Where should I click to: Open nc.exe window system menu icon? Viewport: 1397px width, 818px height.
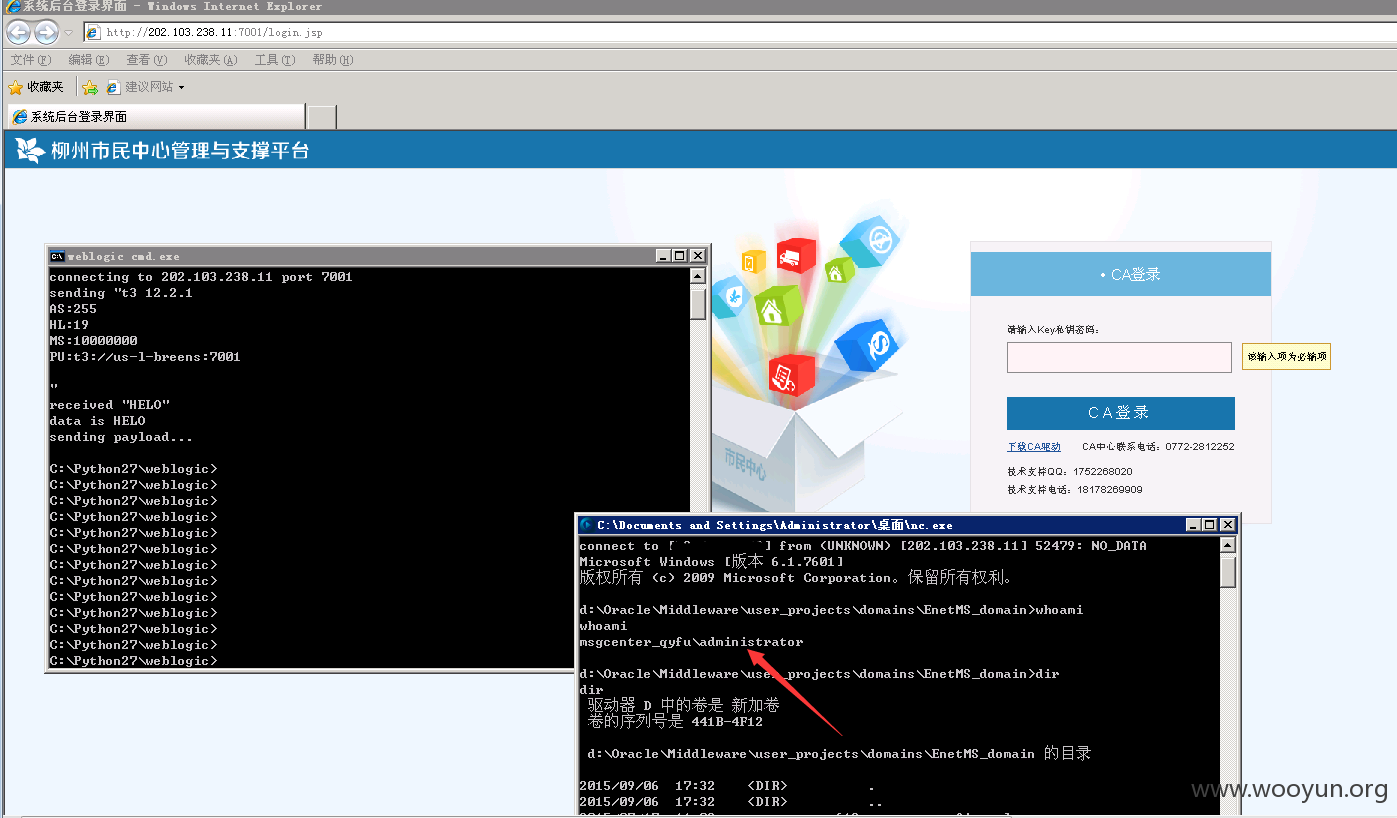(586, 524)
